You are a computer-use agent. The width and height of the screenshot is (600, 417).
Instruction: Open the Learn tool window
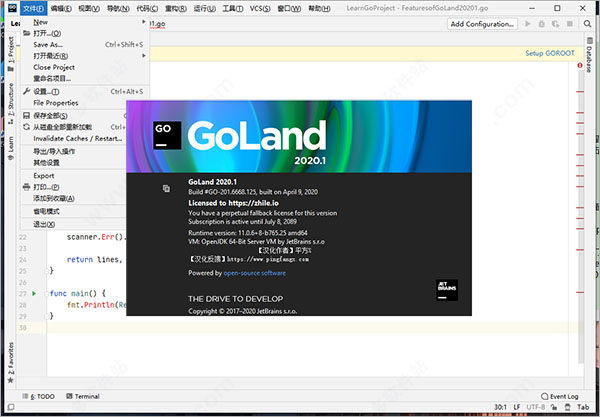click(11, 147)
